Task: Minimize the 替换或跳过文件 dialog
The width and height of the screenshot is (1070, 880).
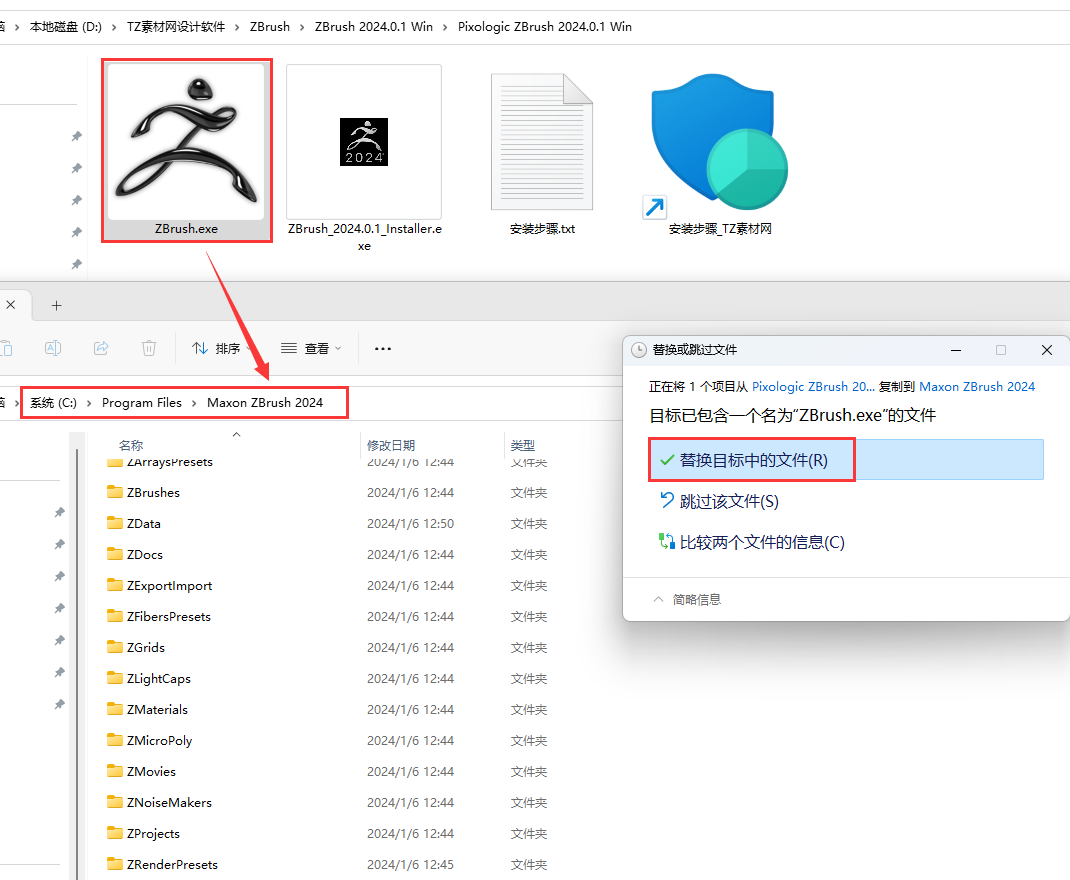Action: click(x=956, y=350)
